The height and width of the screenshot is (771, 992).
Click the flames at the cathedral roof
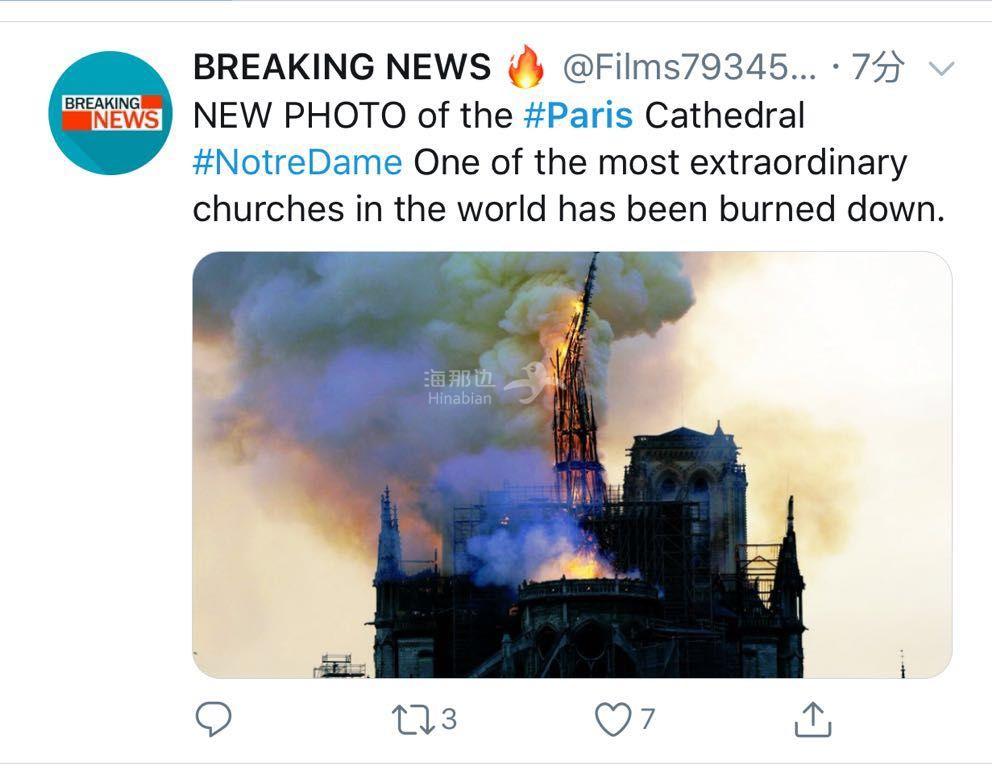tap(573, 563)
